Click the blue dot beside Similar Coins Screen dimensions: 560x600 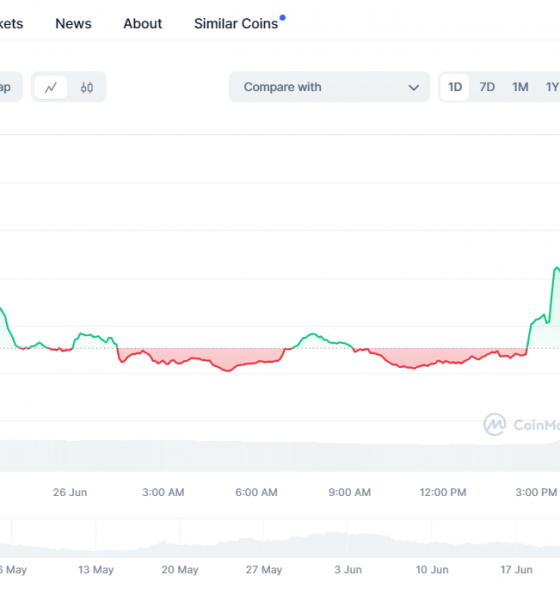282,17
